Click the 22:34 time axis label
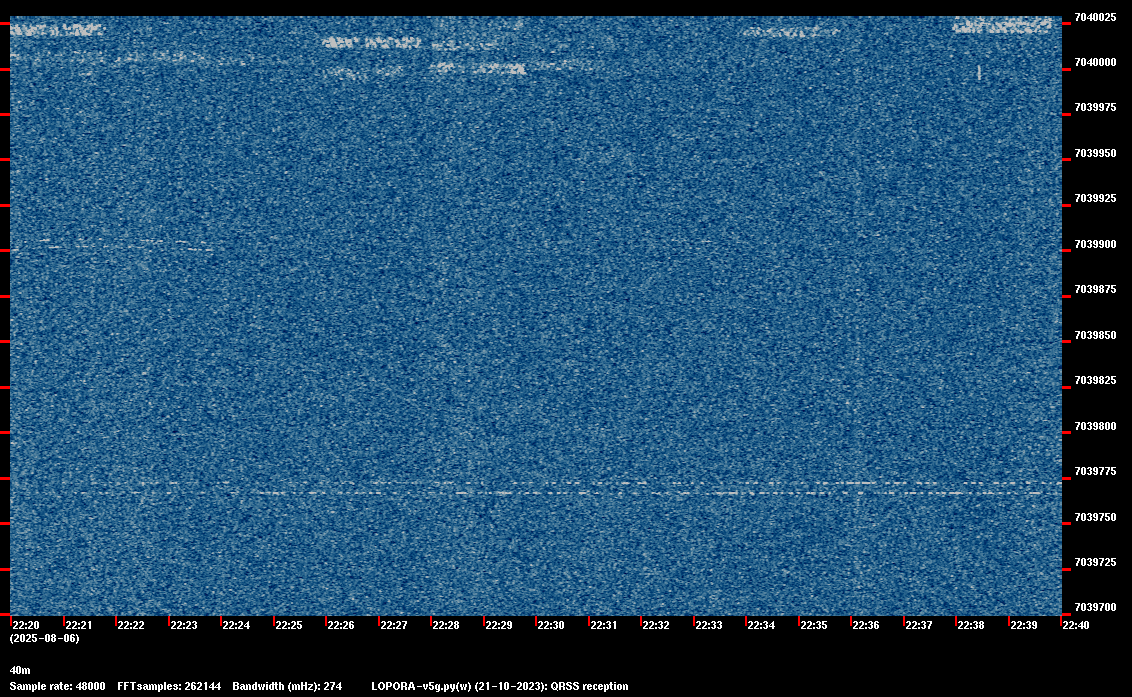1132x697 pixels. tap(761, 625)
